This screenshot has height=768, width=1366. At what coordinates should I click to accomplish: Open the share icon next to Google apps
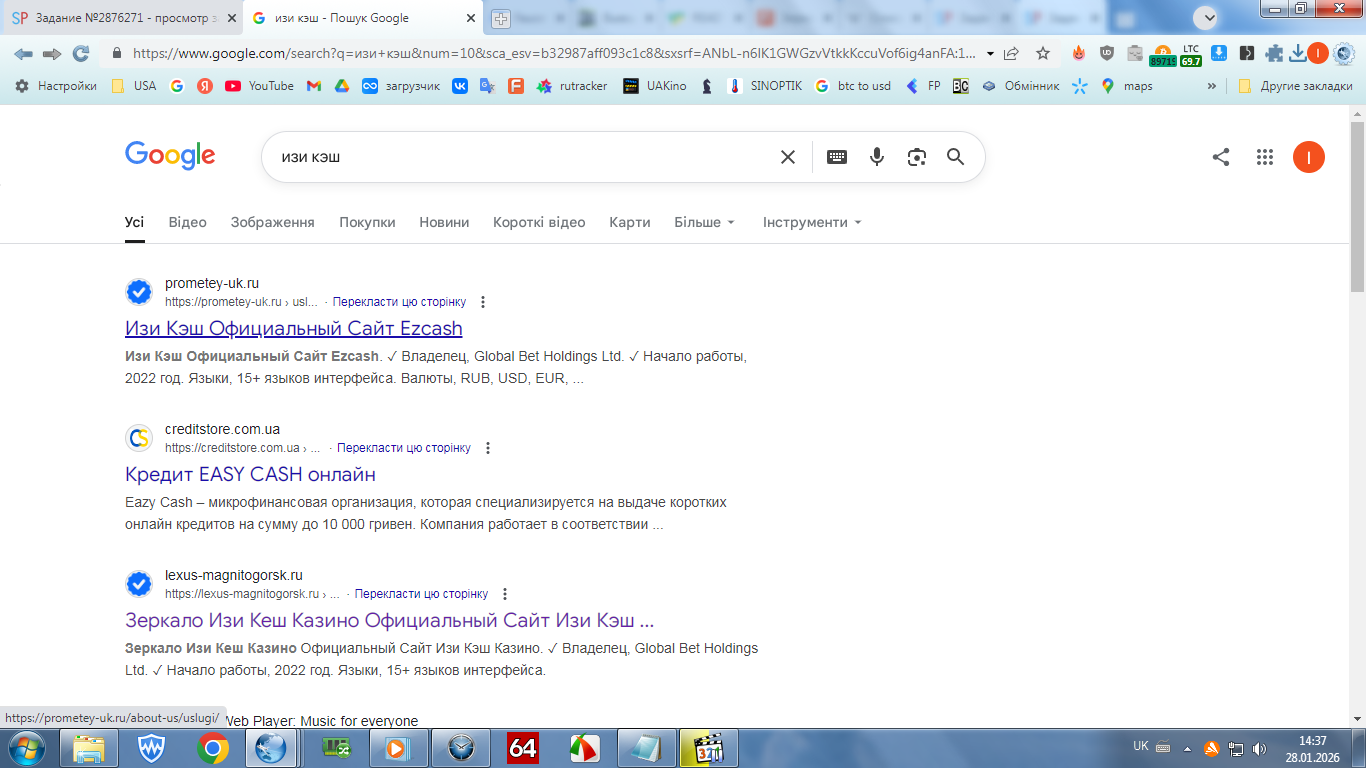(x=1221, y=157)
